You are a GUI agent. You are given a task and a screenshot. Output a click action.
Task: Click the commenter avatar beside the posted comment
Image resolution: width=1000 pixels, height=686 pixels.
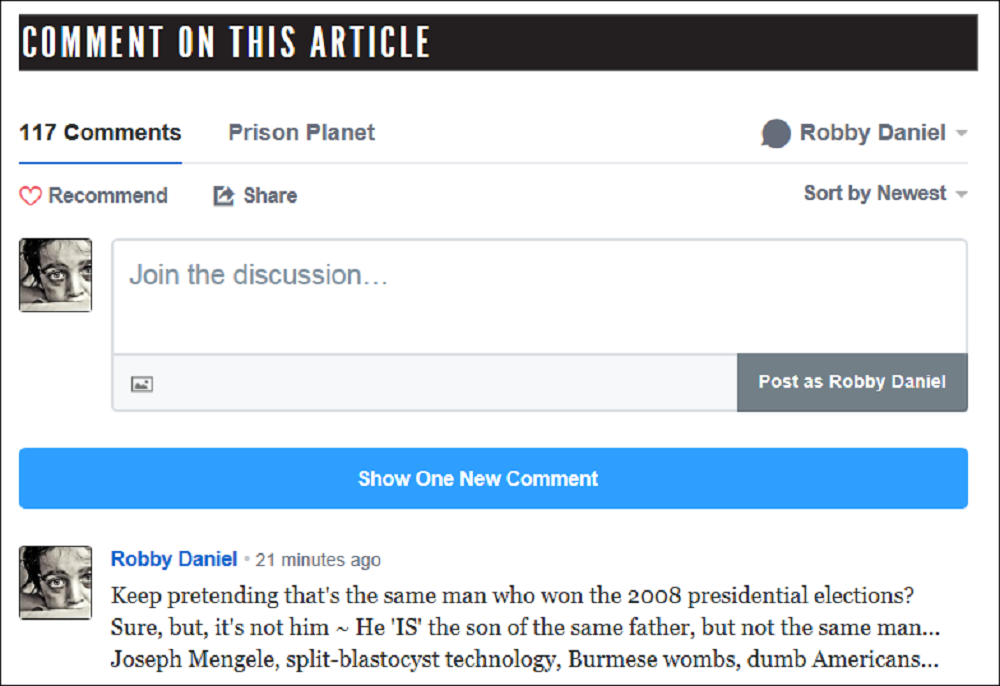(x=56, y=582)
